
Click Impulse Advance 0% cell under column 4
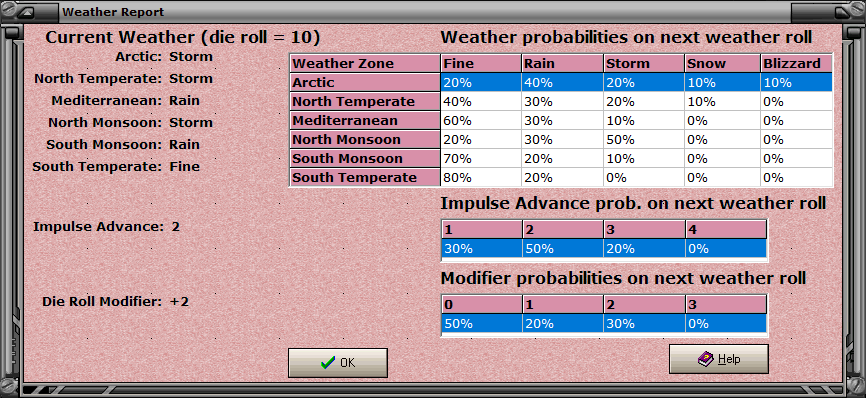click(x=726, y=248)
